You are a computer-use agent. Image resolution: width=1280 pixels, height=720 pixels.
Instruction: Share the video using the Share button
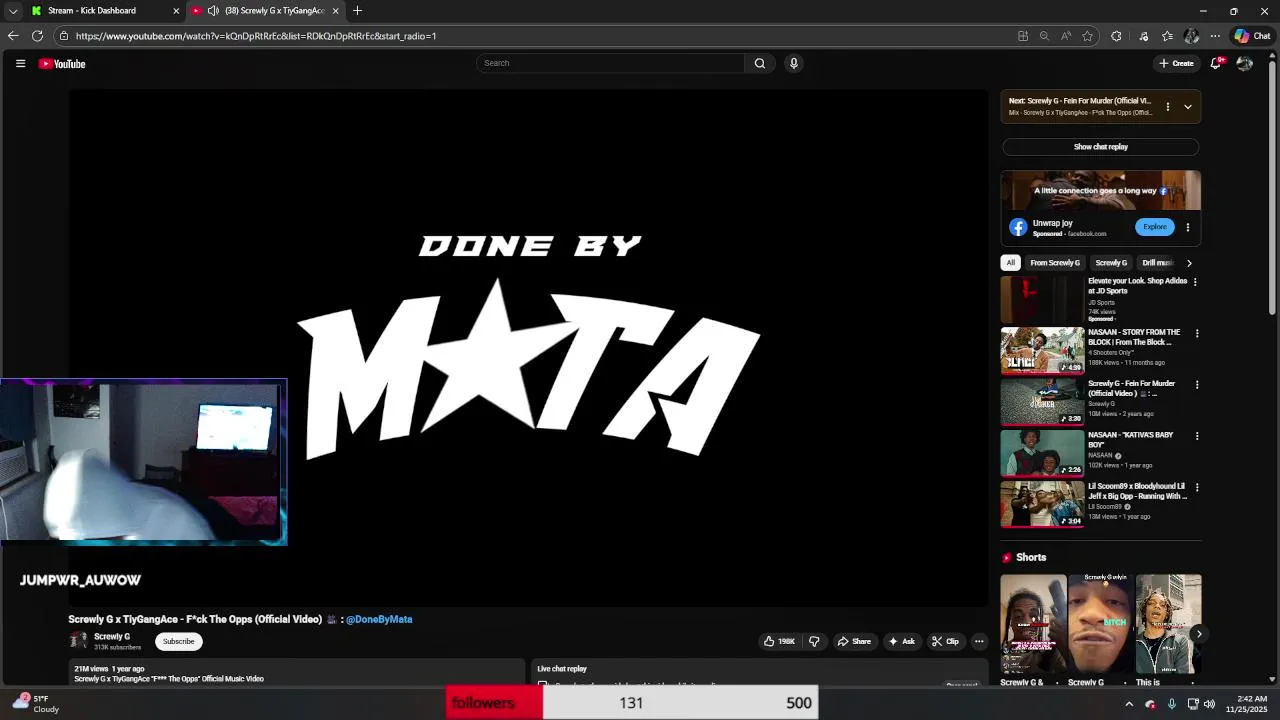pyautogui.click(x=854, y=641)
